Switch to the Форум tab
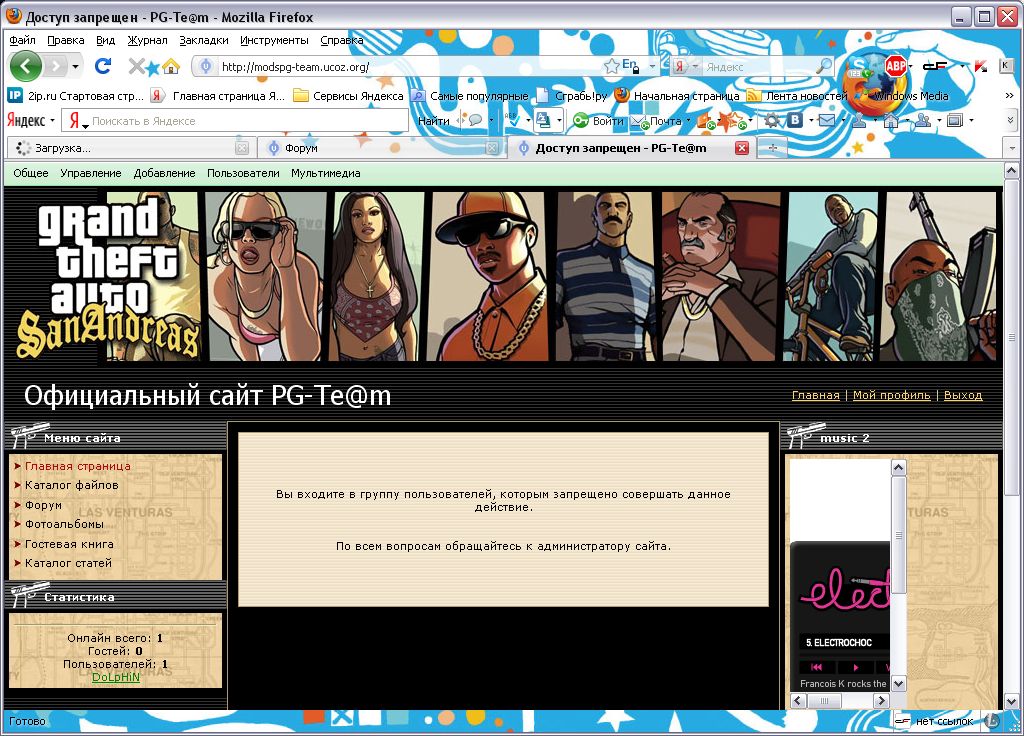This screenshot has height=736, width=1024. [381, 148]
